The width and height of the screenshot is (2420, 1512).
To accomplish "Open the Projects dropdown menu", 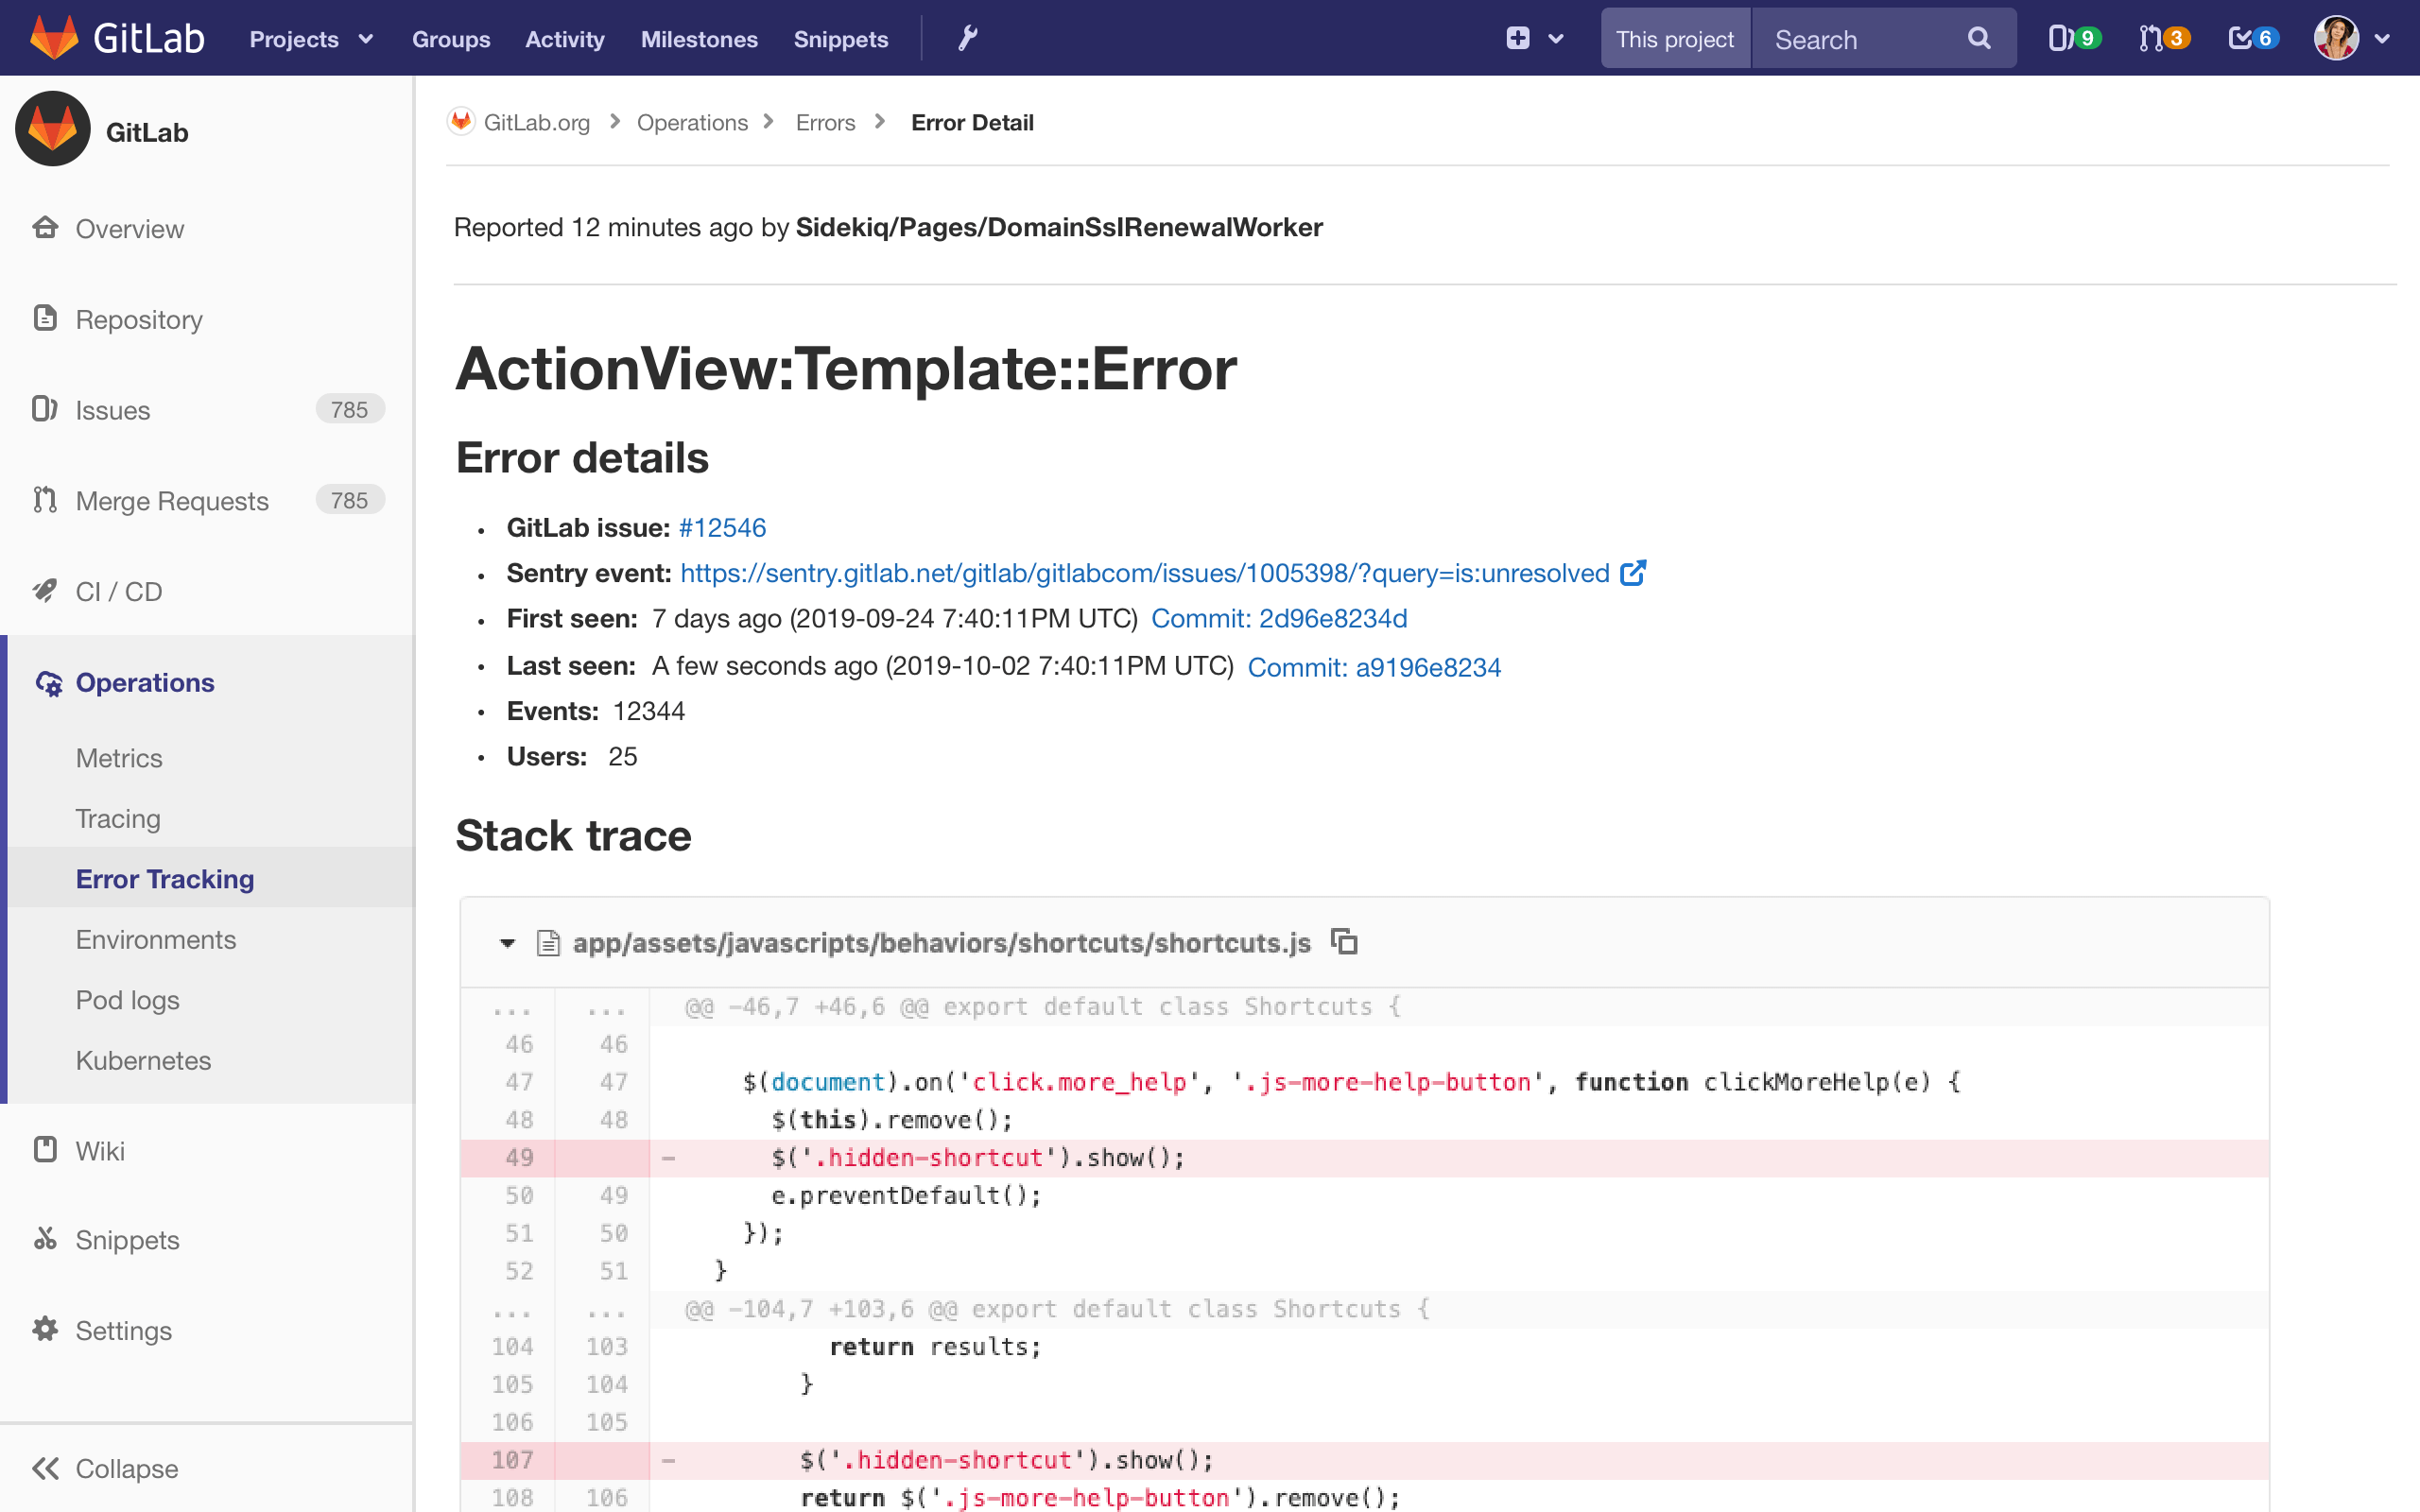I will point(311,39).
